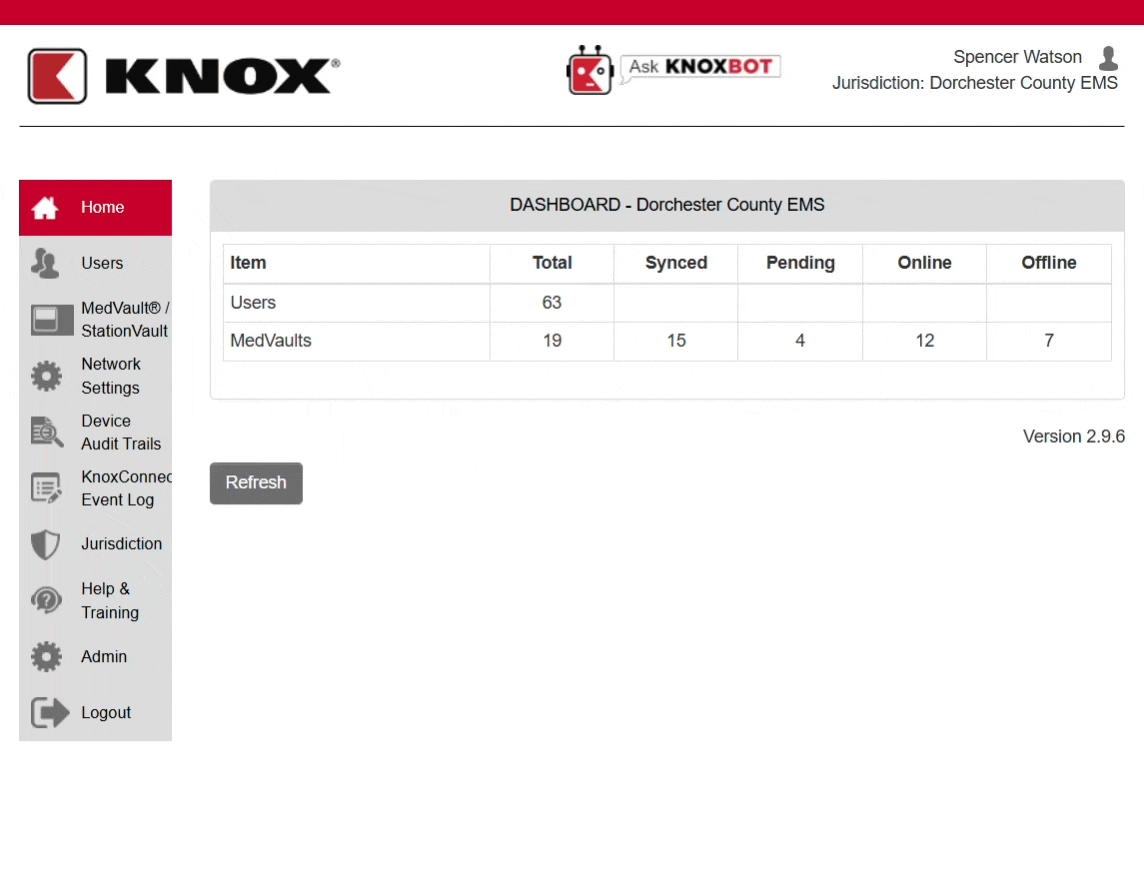Click the DASHBOARD - Dorchester County EMS title

point(667,205)
